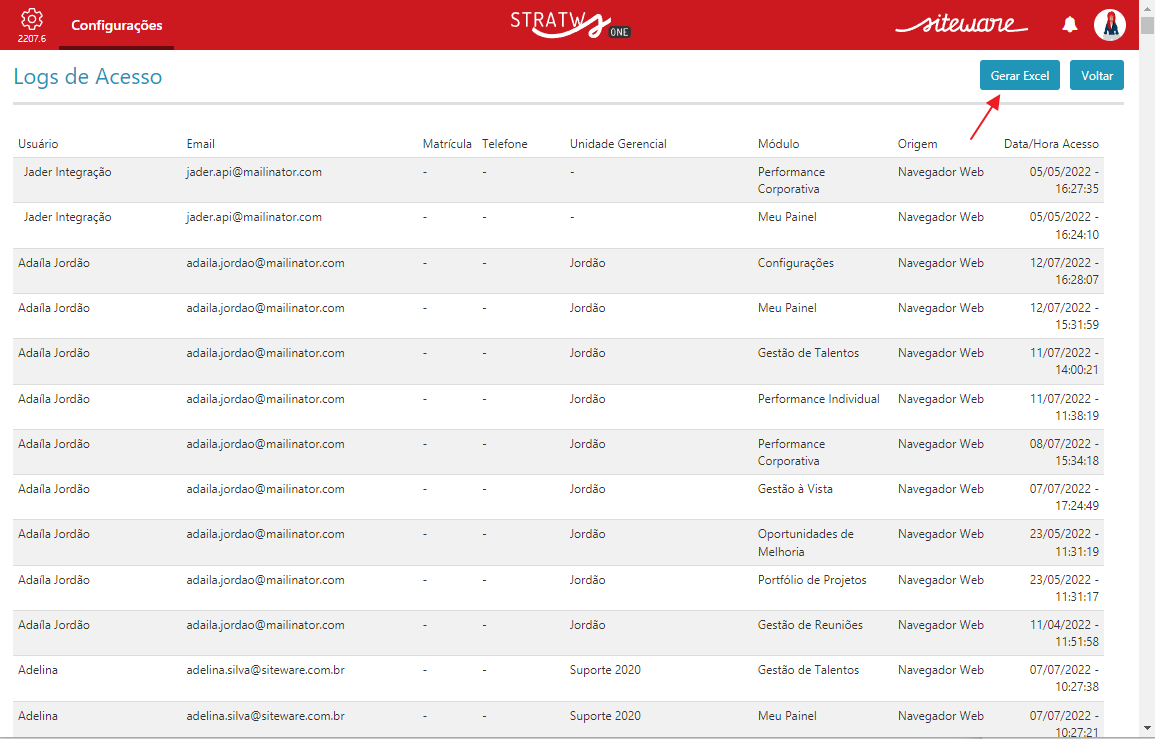
Task: Click the 05/05/2022 - 16:27:35 timestamp
Action: coord(1064,180)
